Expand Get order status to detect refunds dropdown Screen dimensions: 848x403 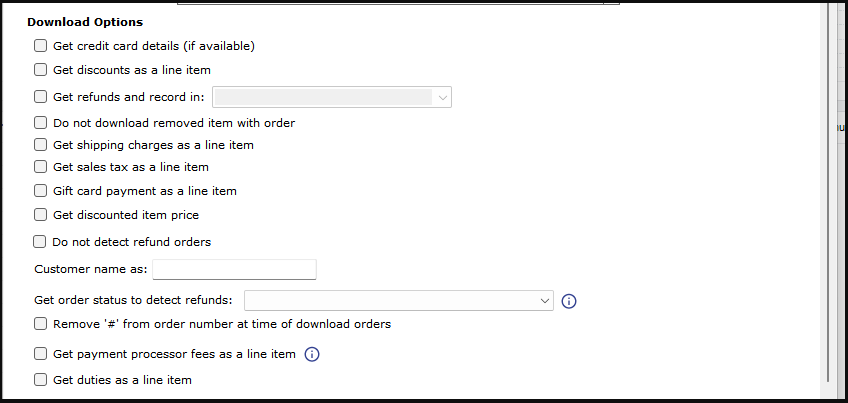coord(398,300)
